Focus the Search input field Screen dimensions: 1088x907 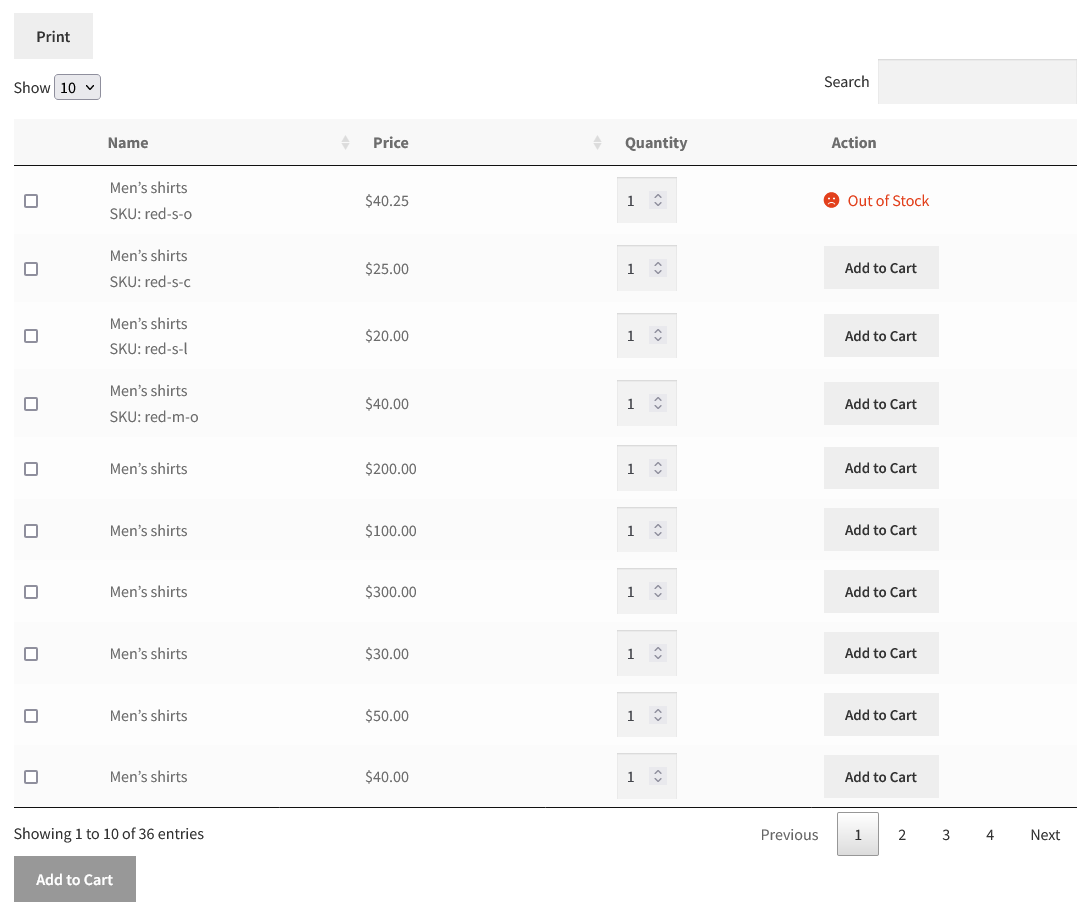tap(977, 82)
